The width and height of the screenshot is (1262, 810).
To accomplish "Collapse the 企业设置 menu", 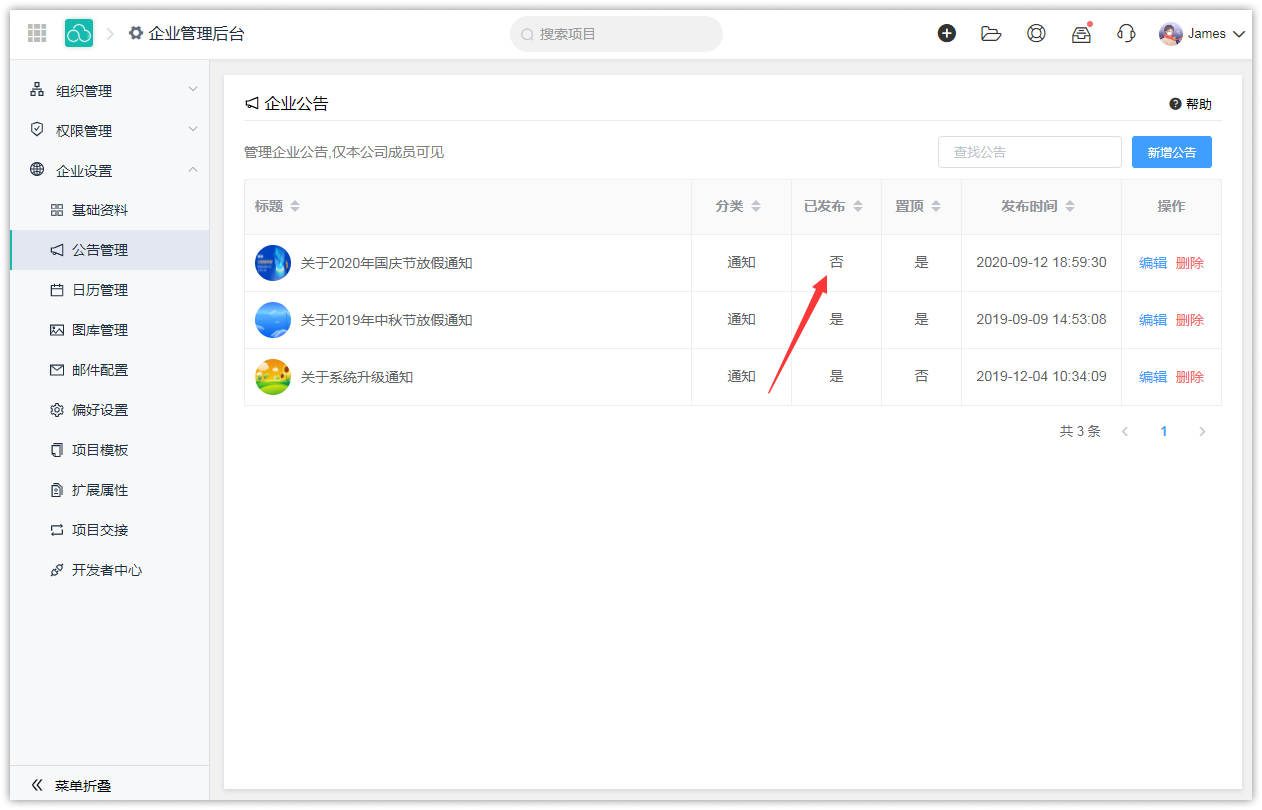I will click(110, 170).
